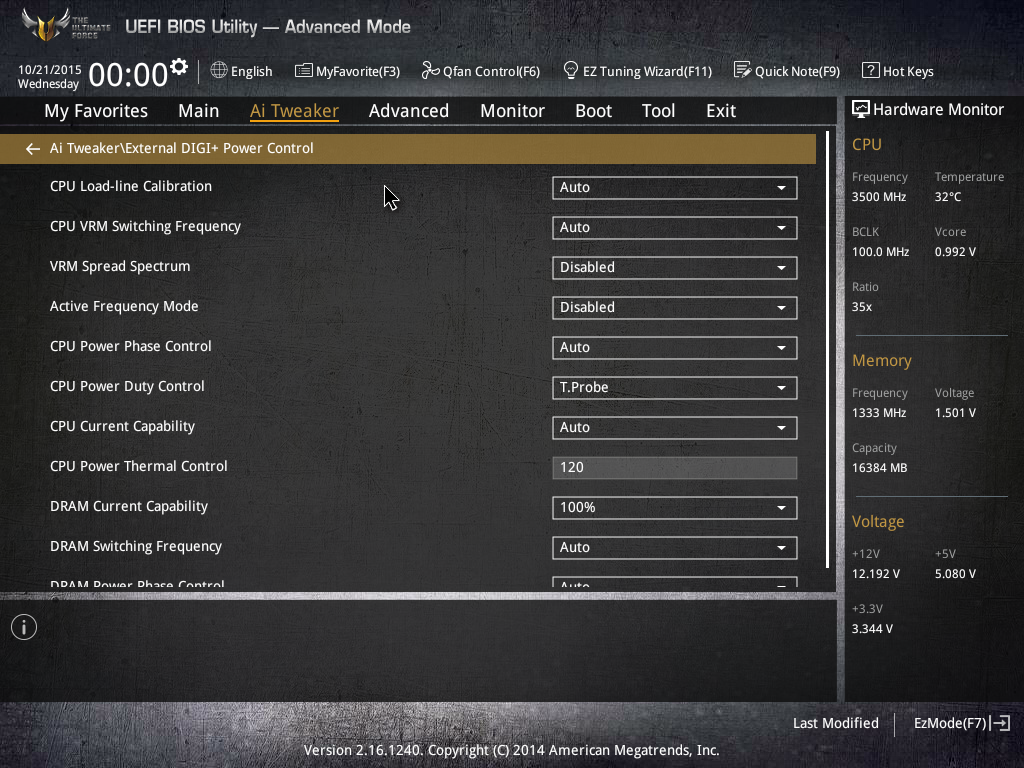The image size is (1024, 768).
Task: Click the 16384 MB capacity value
Action: click(879, 468)
